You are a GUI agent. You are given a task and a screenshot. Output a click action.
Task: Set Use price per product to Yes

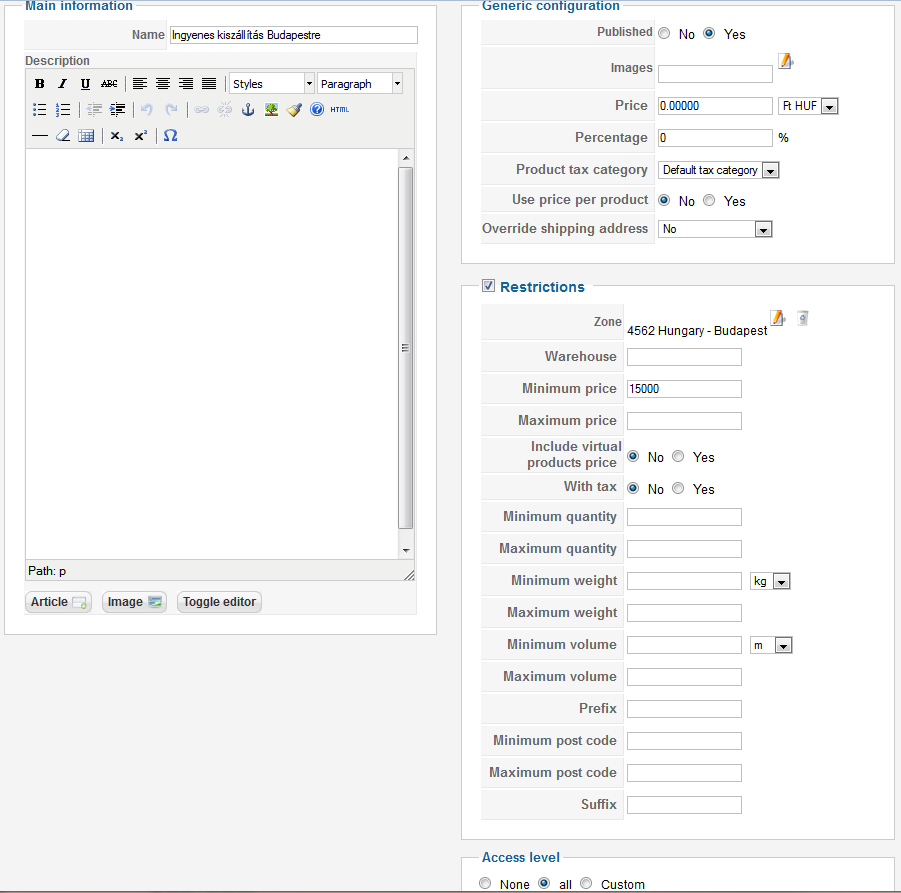coord(709,200)
